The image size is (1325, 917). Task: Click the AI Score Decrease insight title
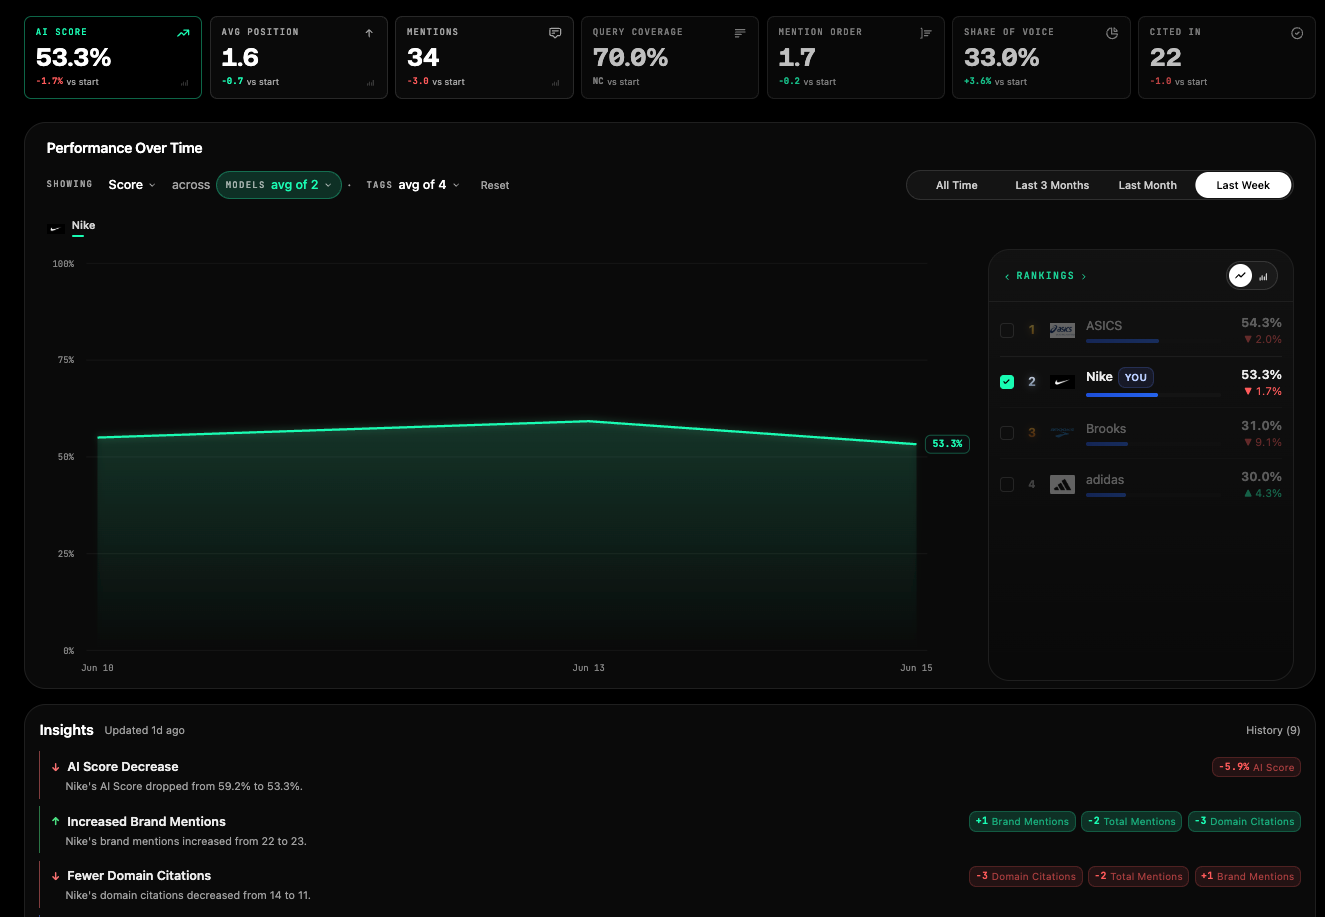pos(122,767)
